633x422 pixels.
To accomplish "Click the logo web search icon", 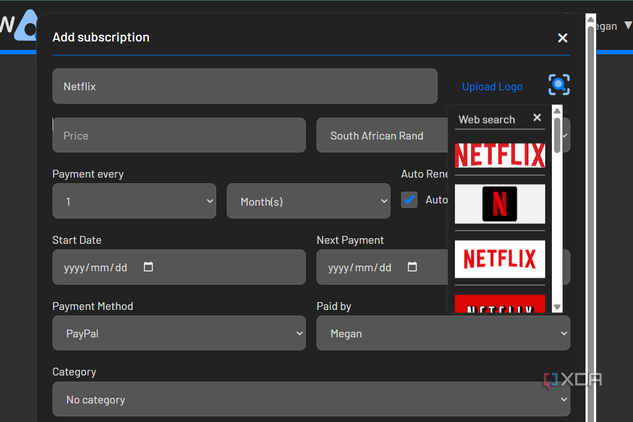I will coord(559,85).
